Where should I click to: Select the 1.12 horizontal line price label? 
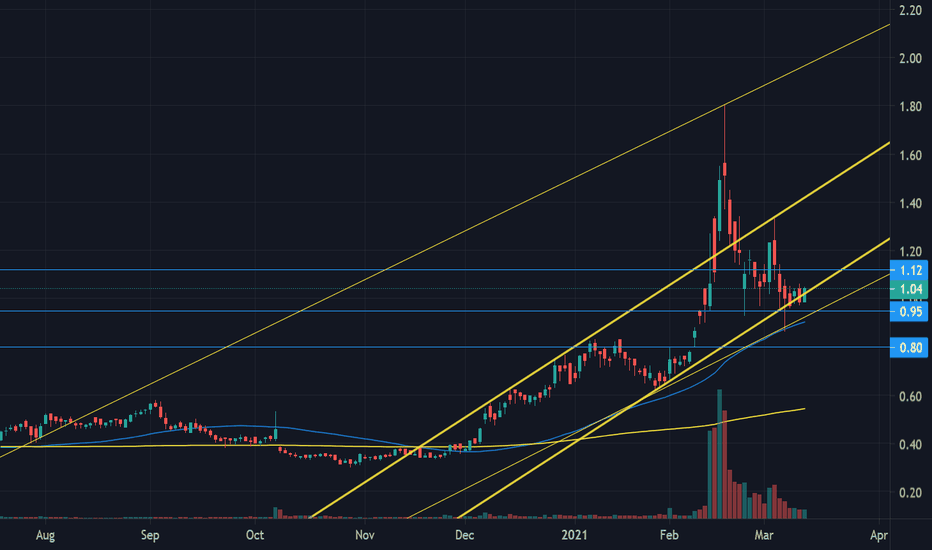click(x=909, y=271)
